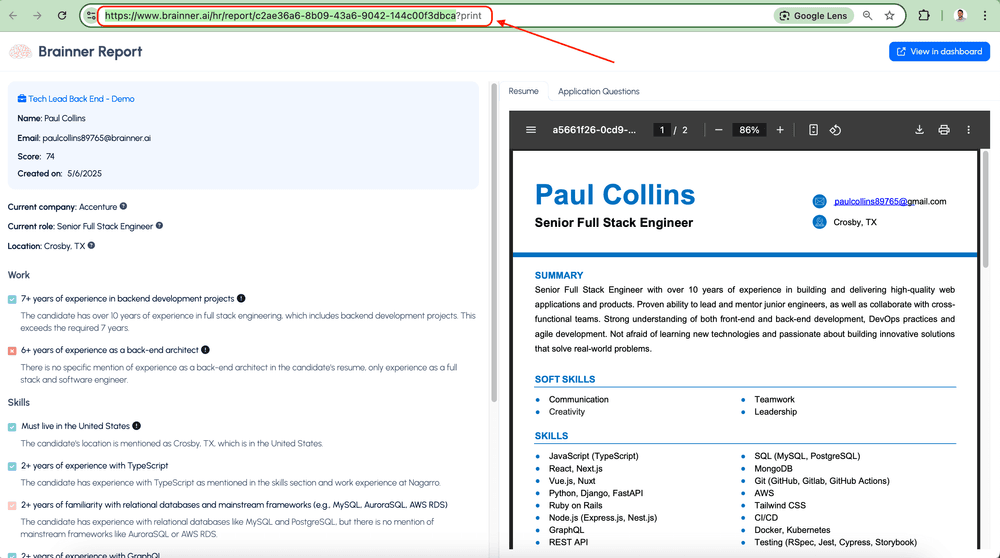The width and height of the screenshot is (1000, 558).
Task: Rotate the resume PDF document
Action: click(x=835, y=130)
